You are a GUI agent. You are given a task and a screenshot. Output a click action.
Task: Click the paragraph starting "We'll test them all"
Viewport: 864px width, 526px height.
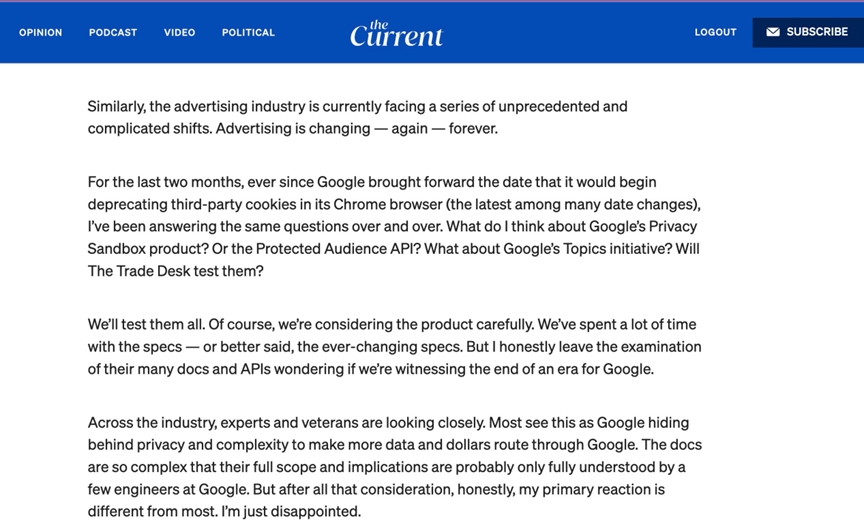point(395,346)
